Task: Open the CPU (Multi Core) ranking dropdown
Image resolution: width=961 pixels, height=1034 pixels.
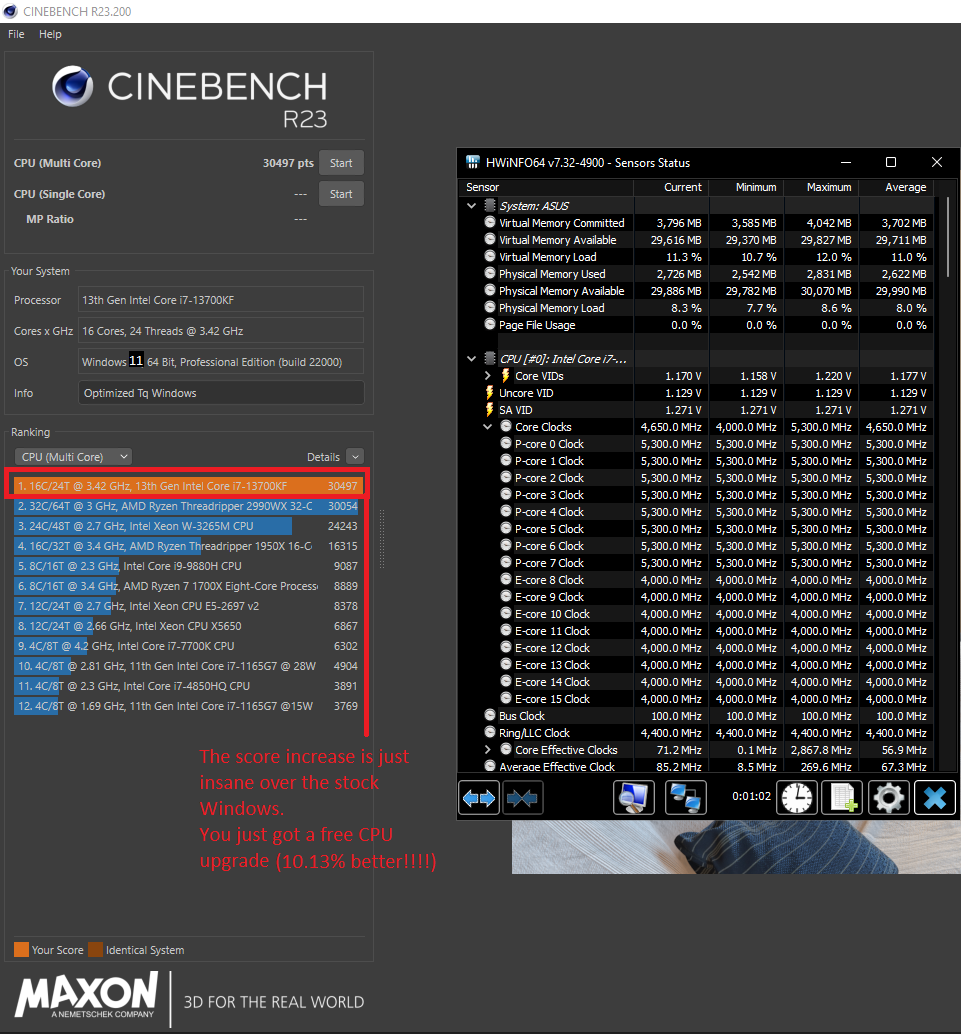Action: click(x=76, y=457)
